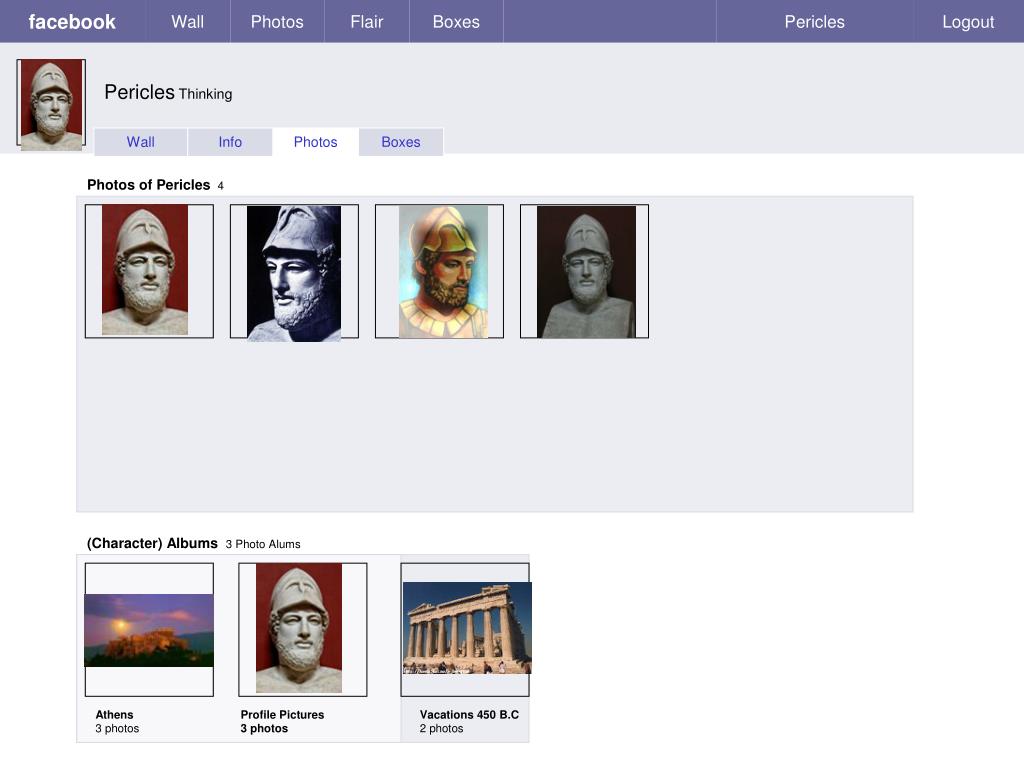Switch to the Wall profile tab
Screen dimensions: 1024x768
click(x=140, y=142)
